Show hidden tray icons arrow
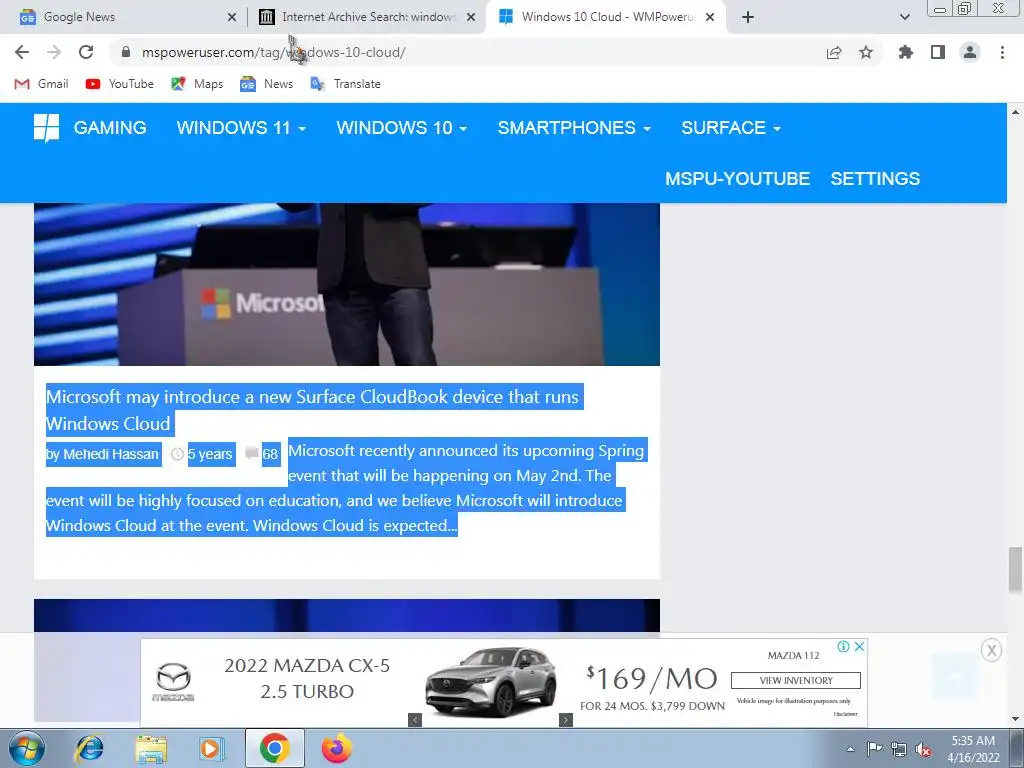Viewport: 1024px width, 768px height. coord(850,749)
